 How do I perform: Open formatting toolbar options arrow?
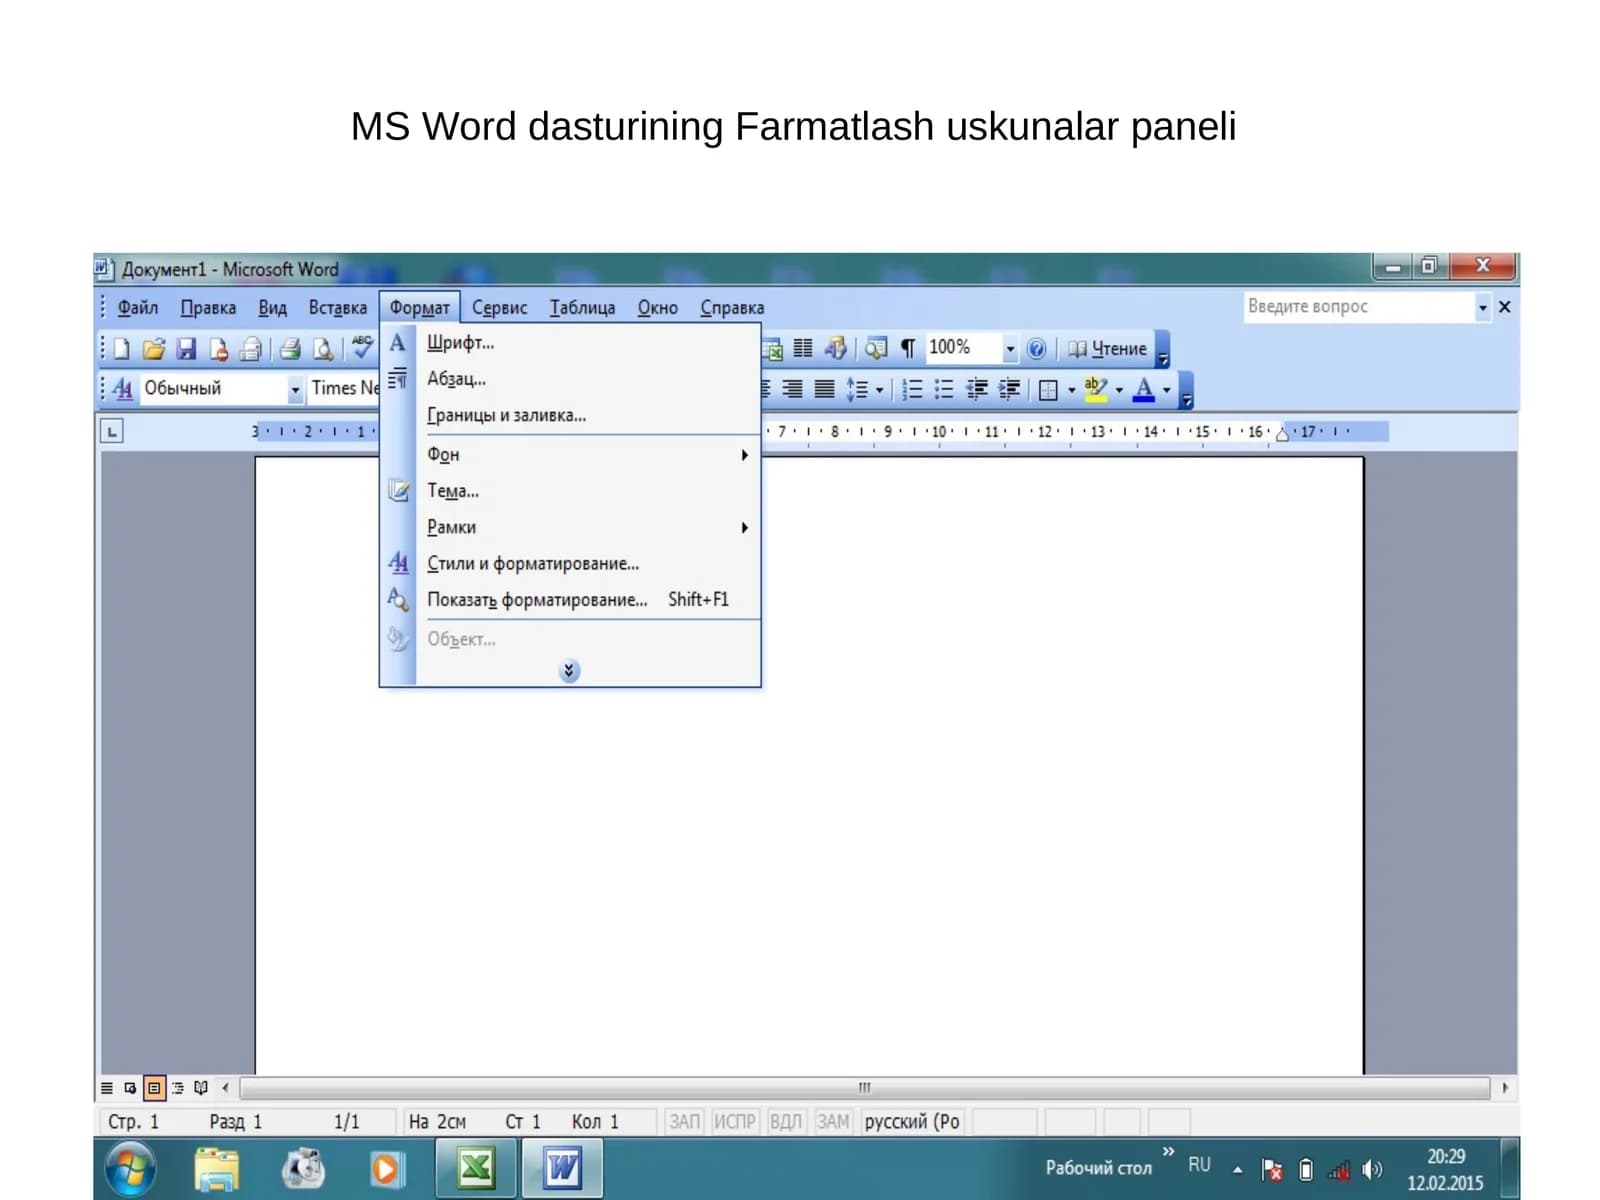pyautogui.click(x=1186, y=390)
